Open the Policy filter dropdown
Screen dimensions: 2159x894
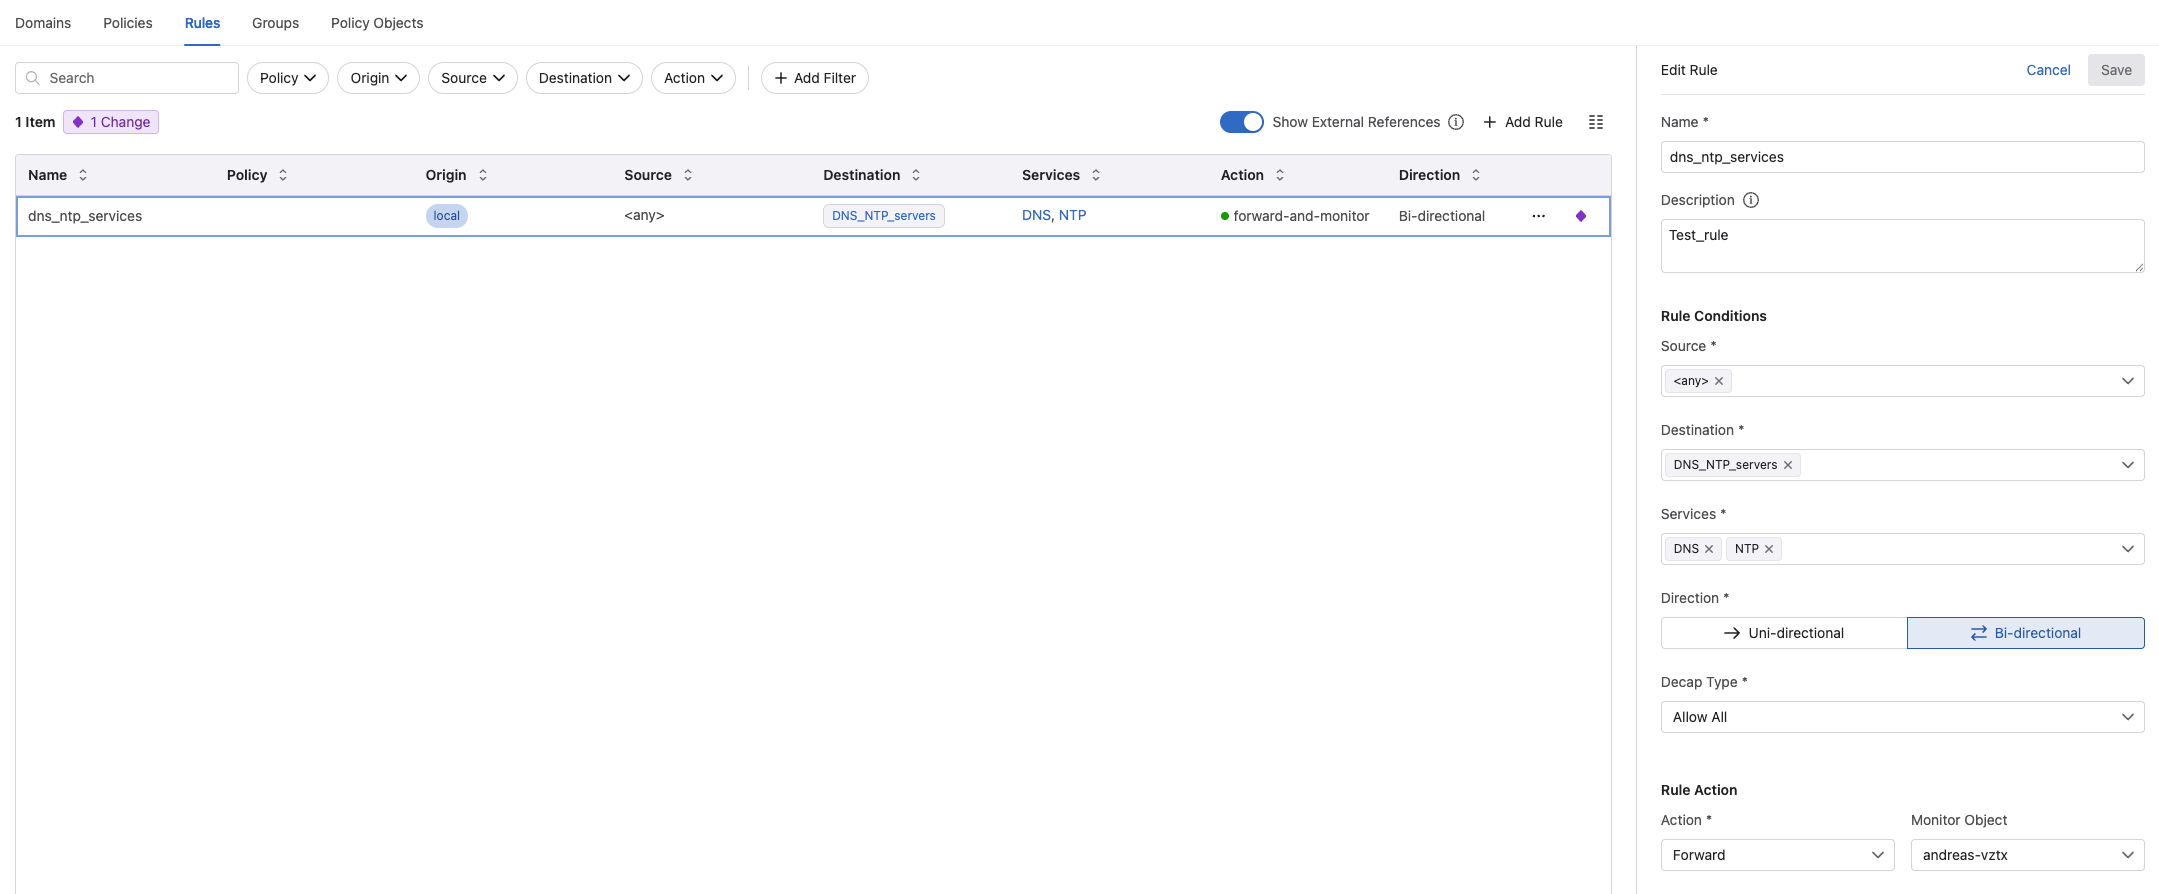point(287,78)
